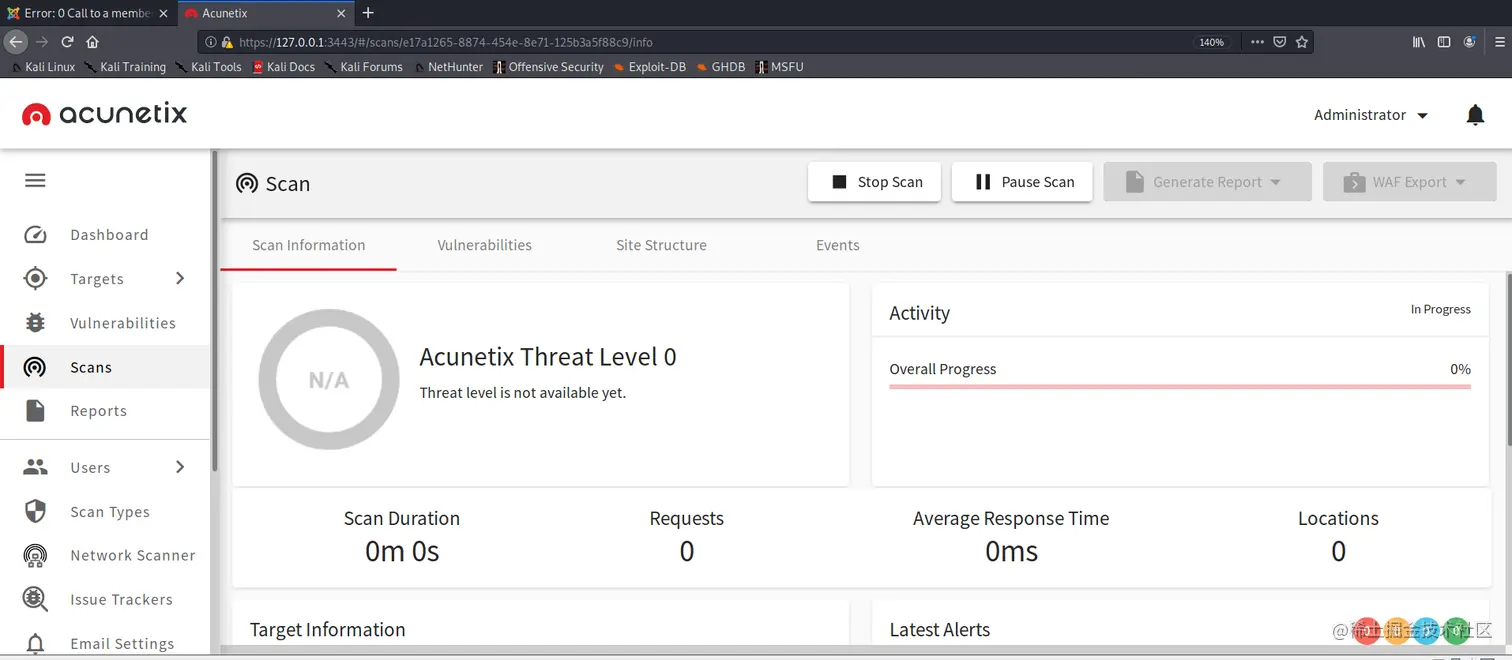Viewport: 1512px width, 660px height.
Task: Open a new browser tab
Action: (x=368, y=13)
